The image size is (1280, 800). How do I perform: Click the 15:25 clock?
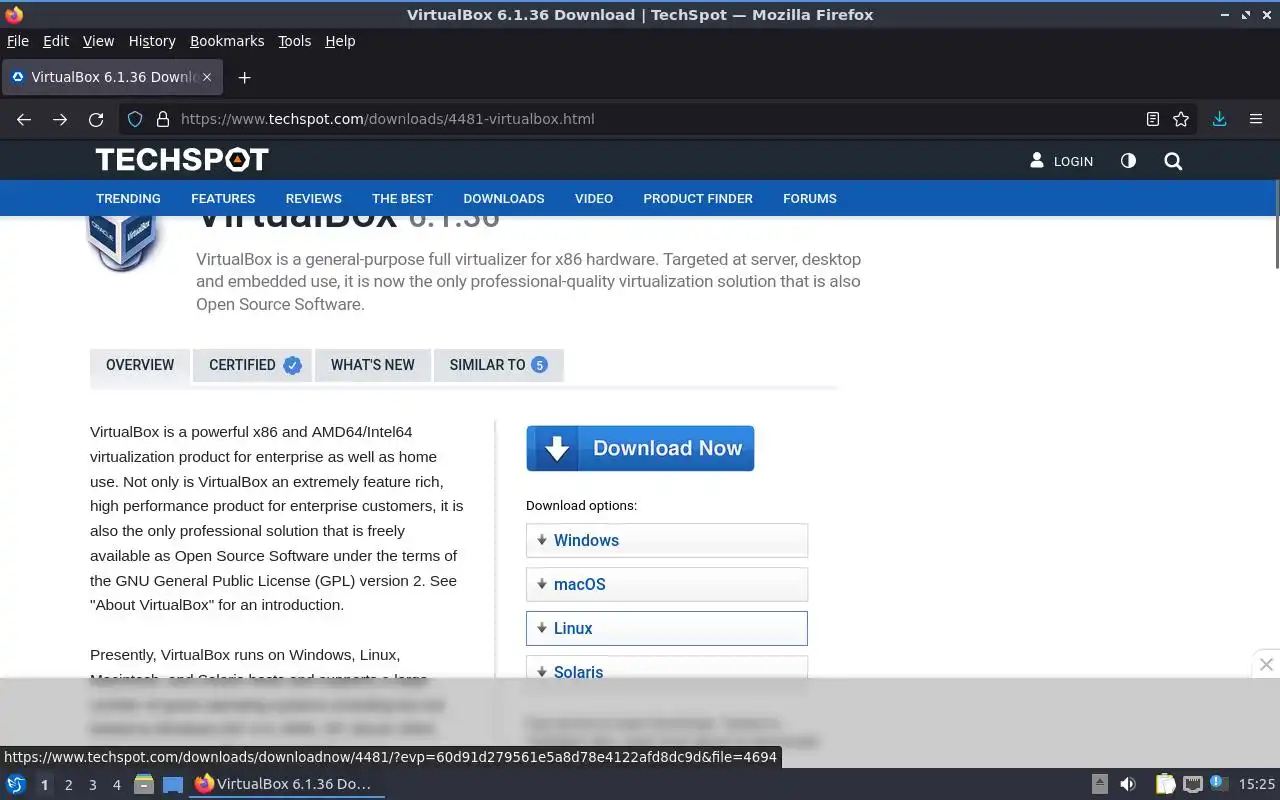coord(1256,784)
